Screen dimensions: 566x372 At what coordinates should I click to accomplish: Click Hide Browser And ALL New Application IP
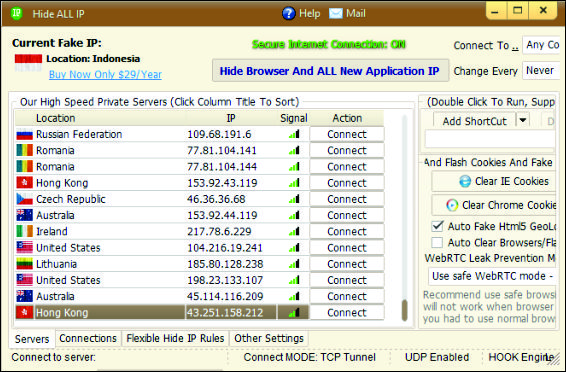(330, 71)
